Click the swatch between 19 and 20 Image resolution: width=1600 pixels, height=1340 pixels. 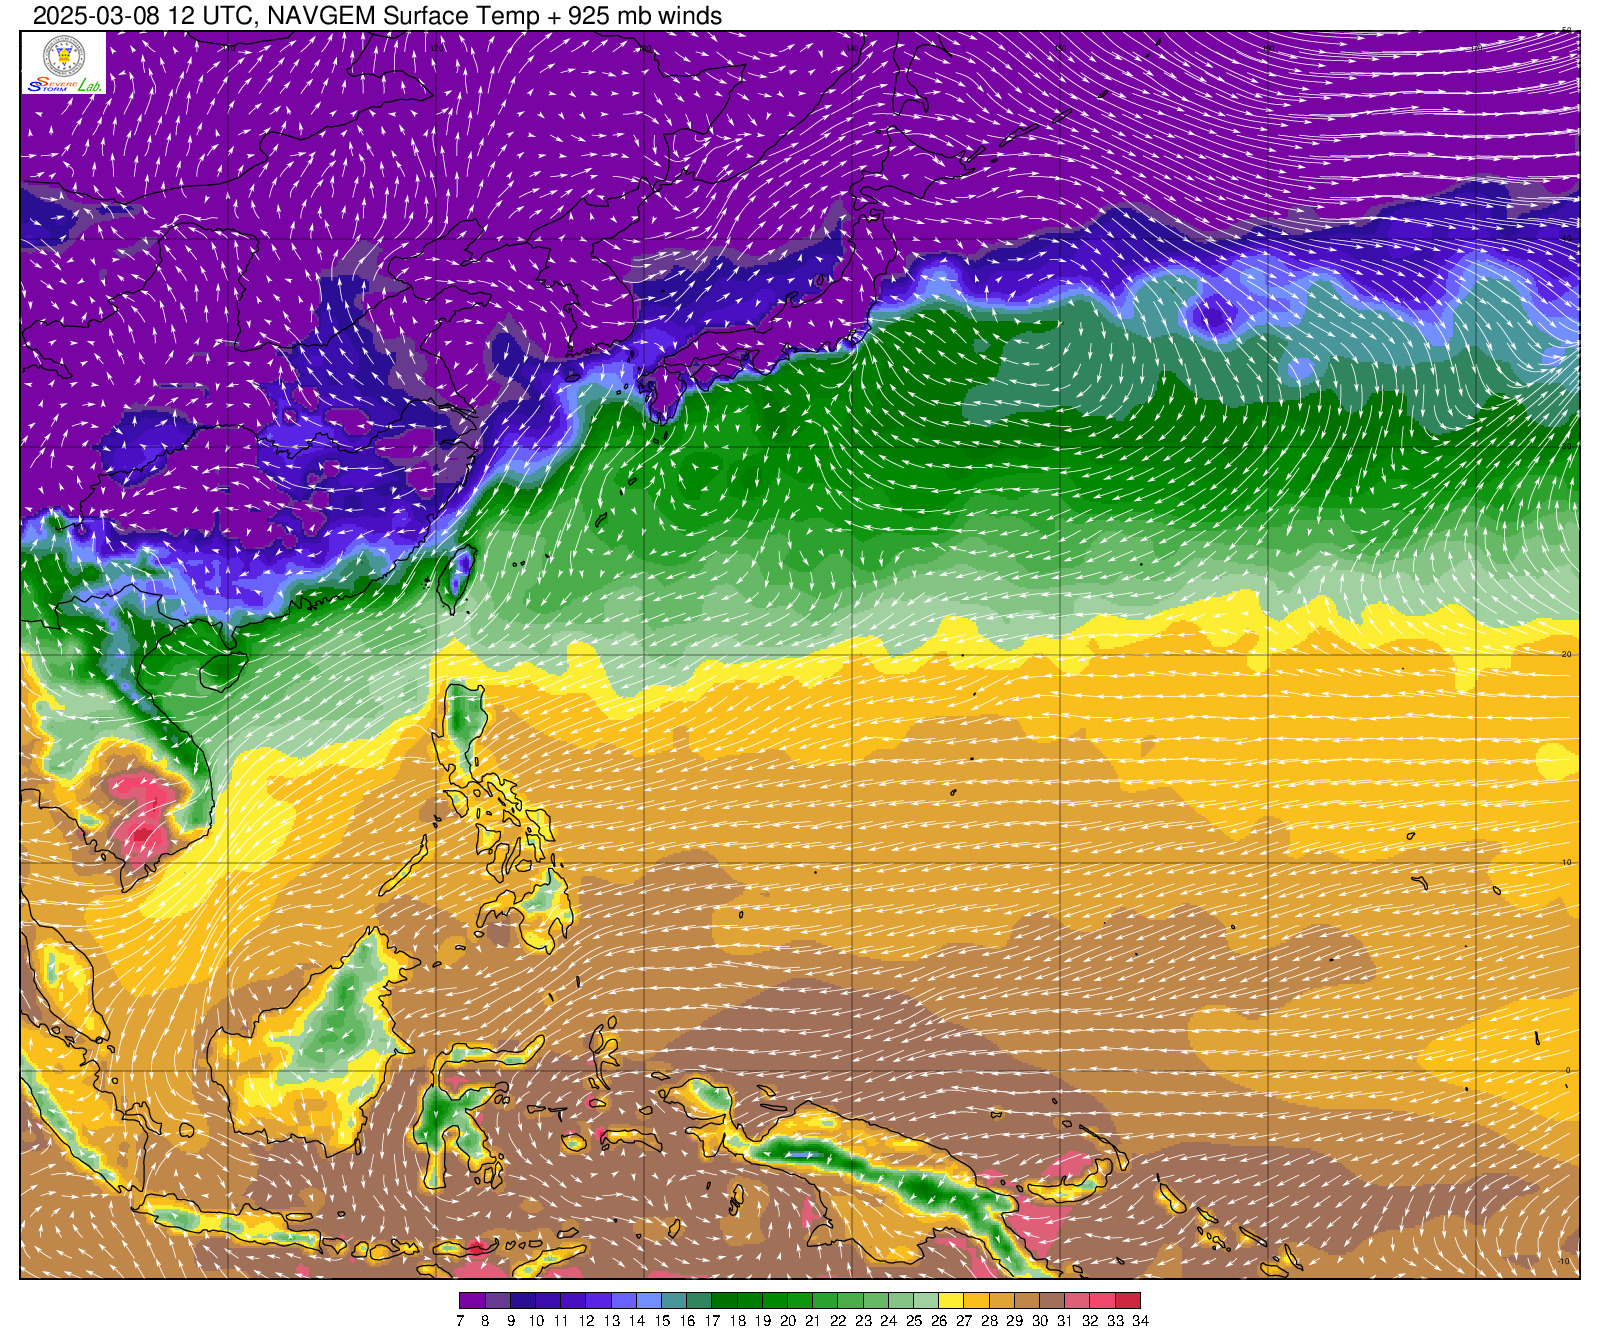pyautogui.click(x=775, y=1301)
